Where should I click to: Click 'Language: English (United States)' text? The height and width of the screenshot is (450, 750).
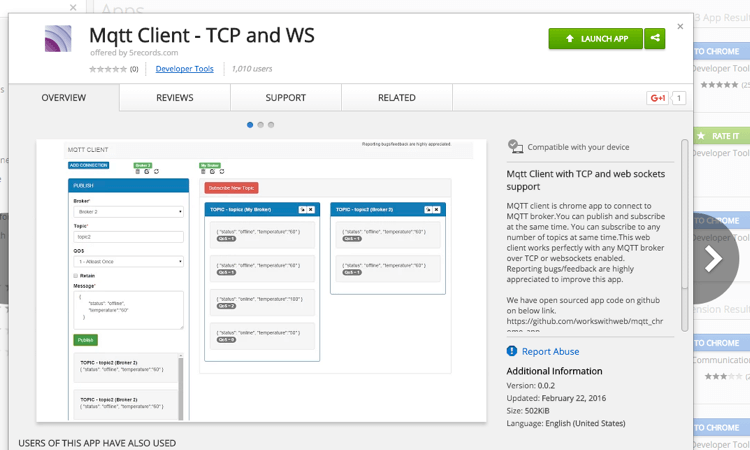tap(566, 423)
